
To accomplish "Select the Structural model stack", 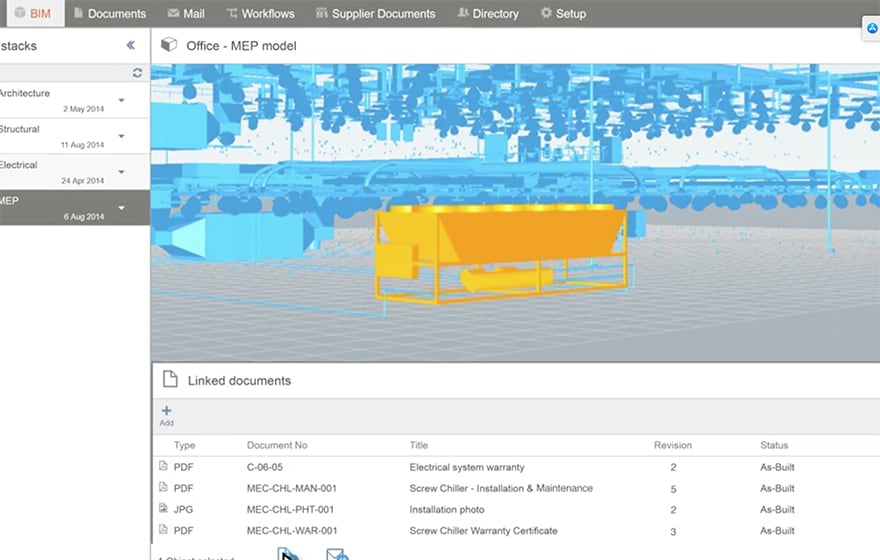I will click(74, 136).
